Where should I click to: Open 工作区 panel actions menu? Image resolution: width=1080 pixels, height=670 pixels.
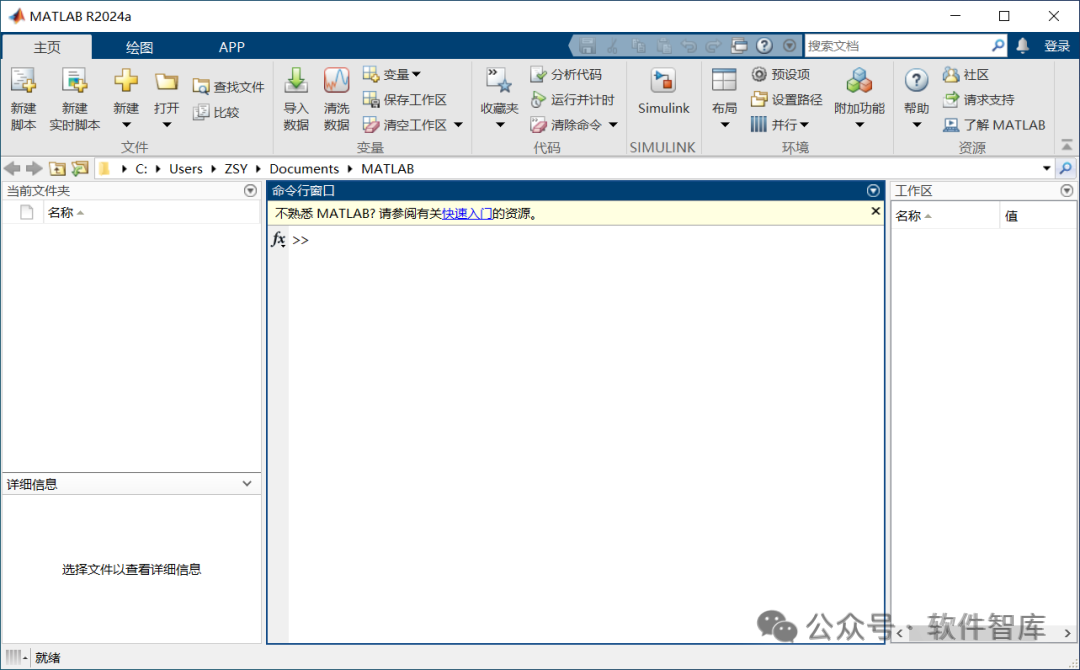(1066, 191)
